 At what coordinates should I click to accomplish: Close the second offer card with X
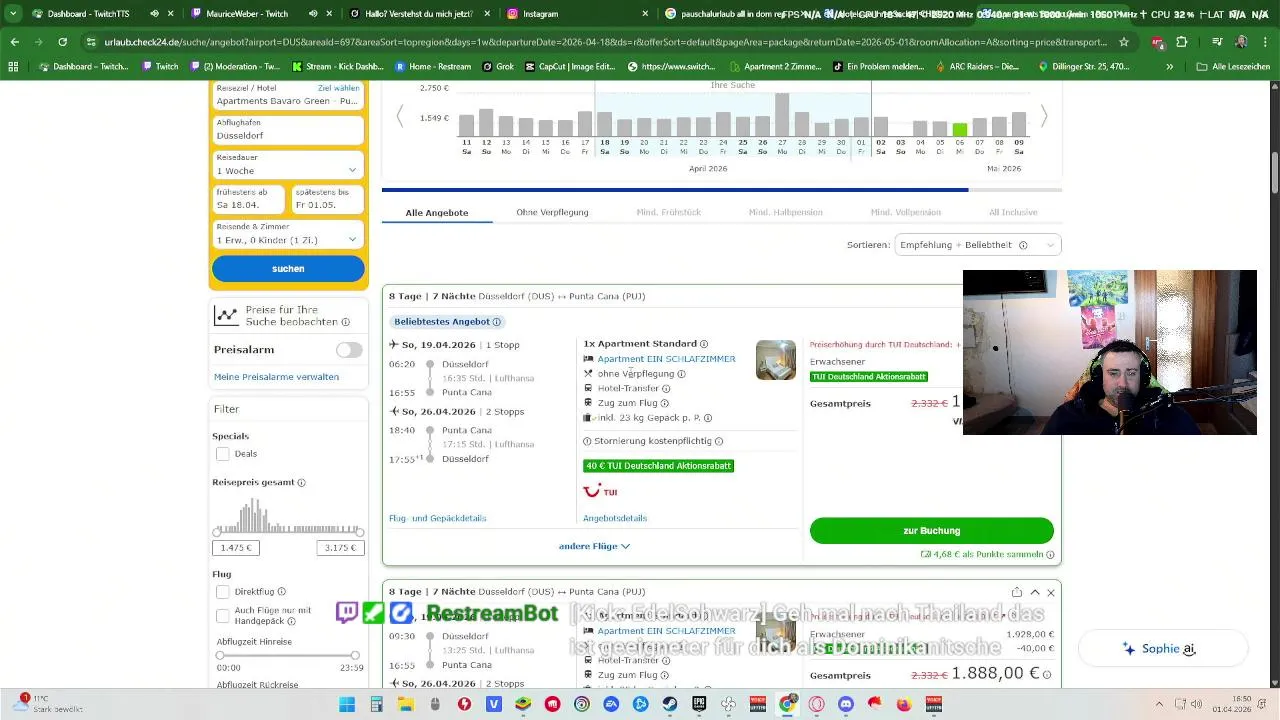pyautogui.click(x=1050, y=592)
